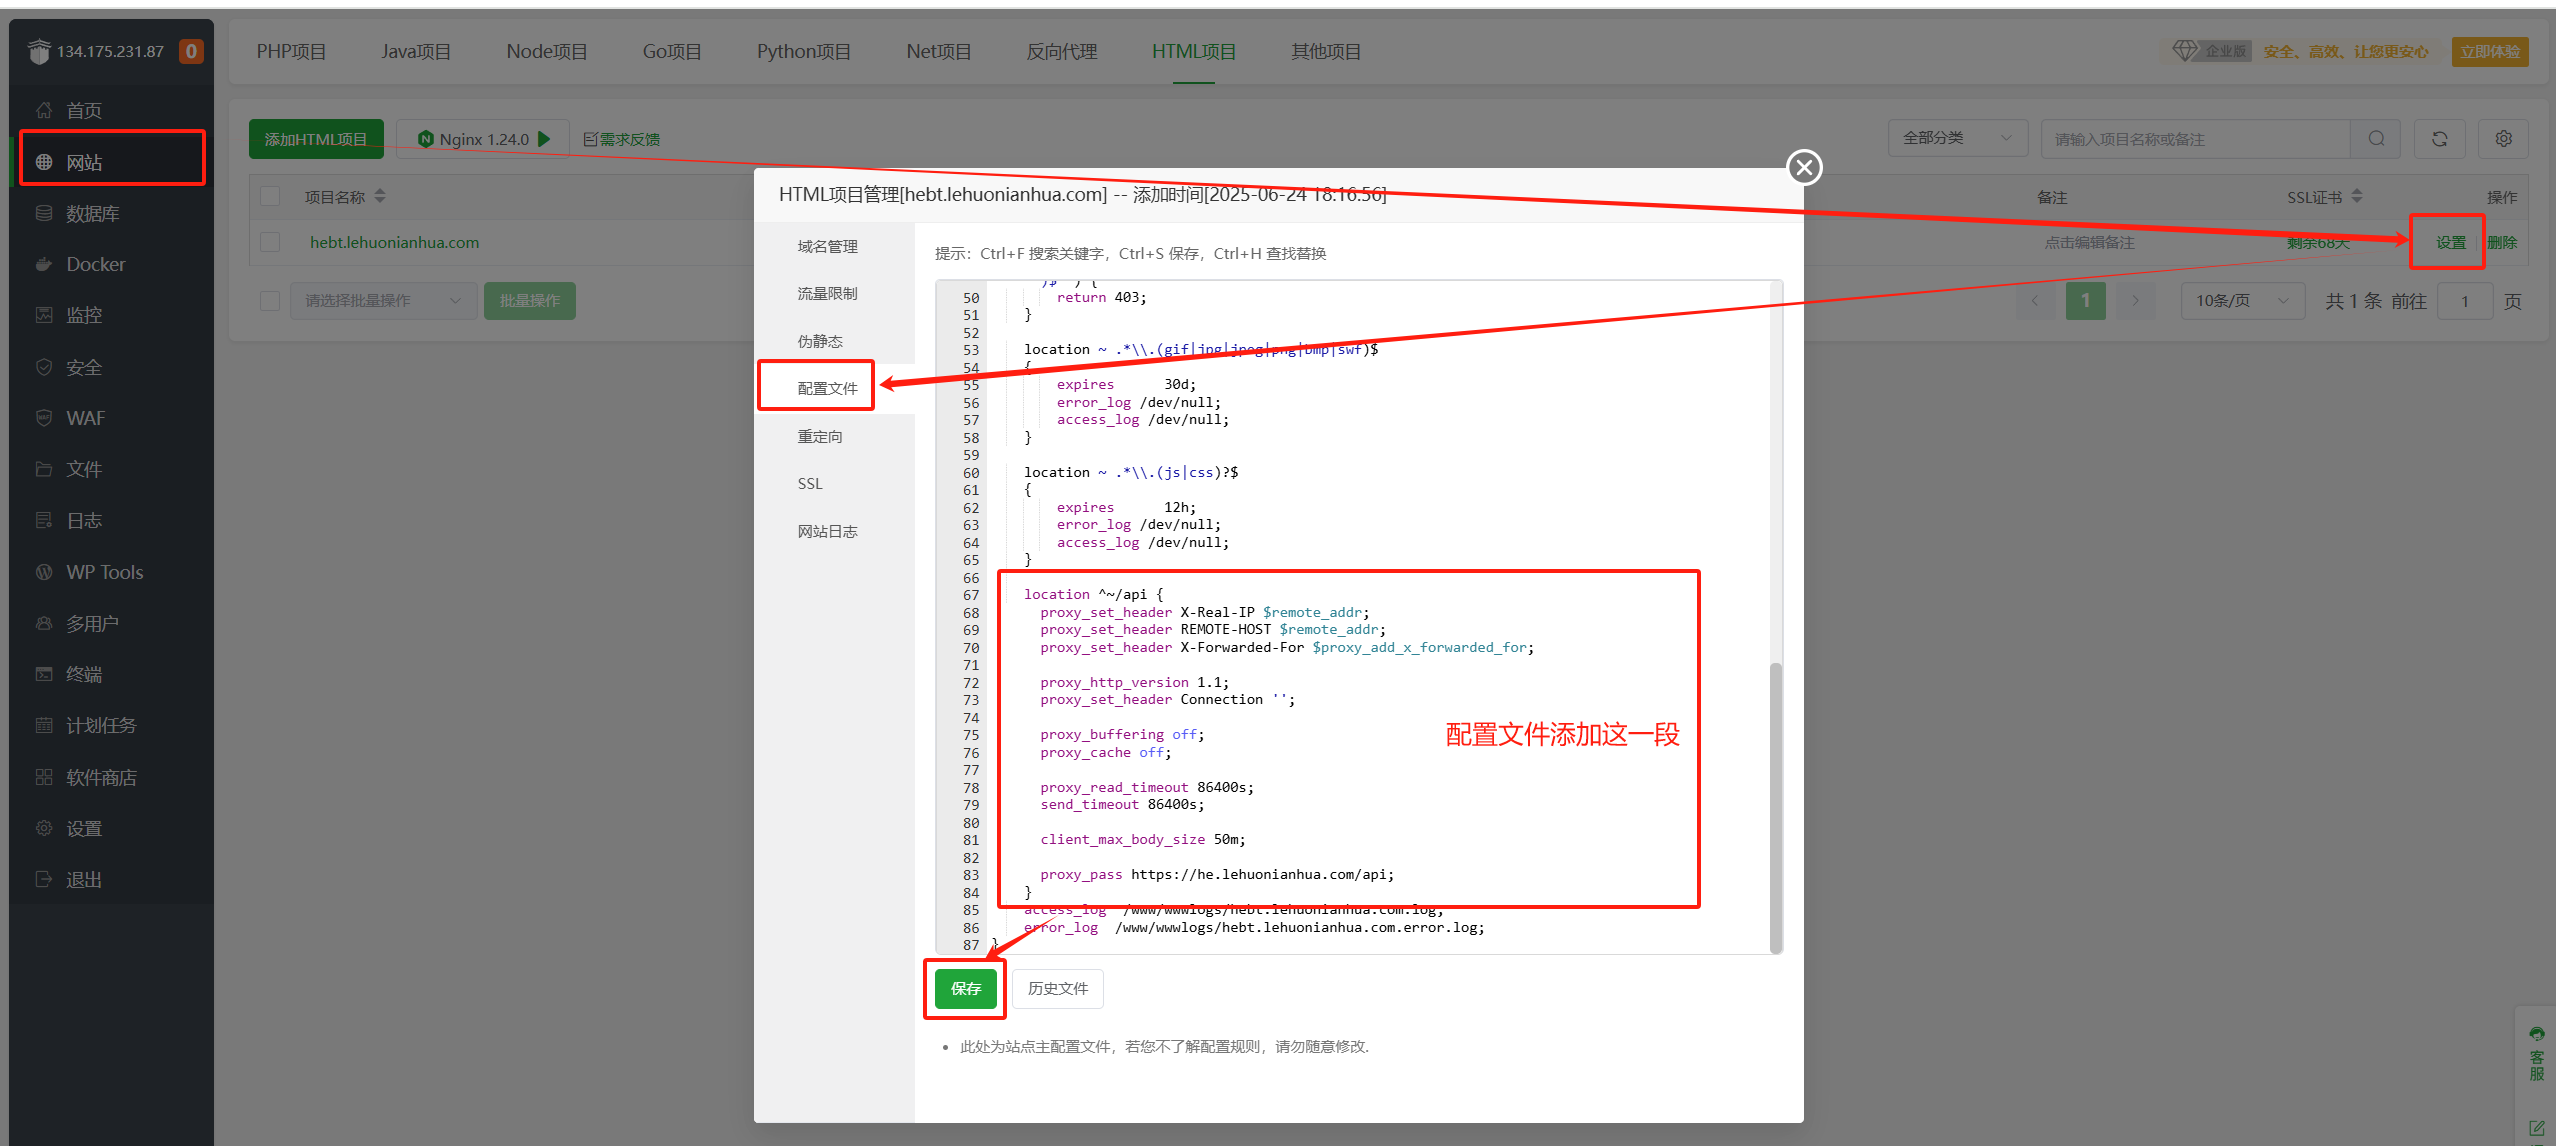Viewport: 2556px width, 1146px height.
Task: Go to next page arrow
Action: pos(2135,301)
